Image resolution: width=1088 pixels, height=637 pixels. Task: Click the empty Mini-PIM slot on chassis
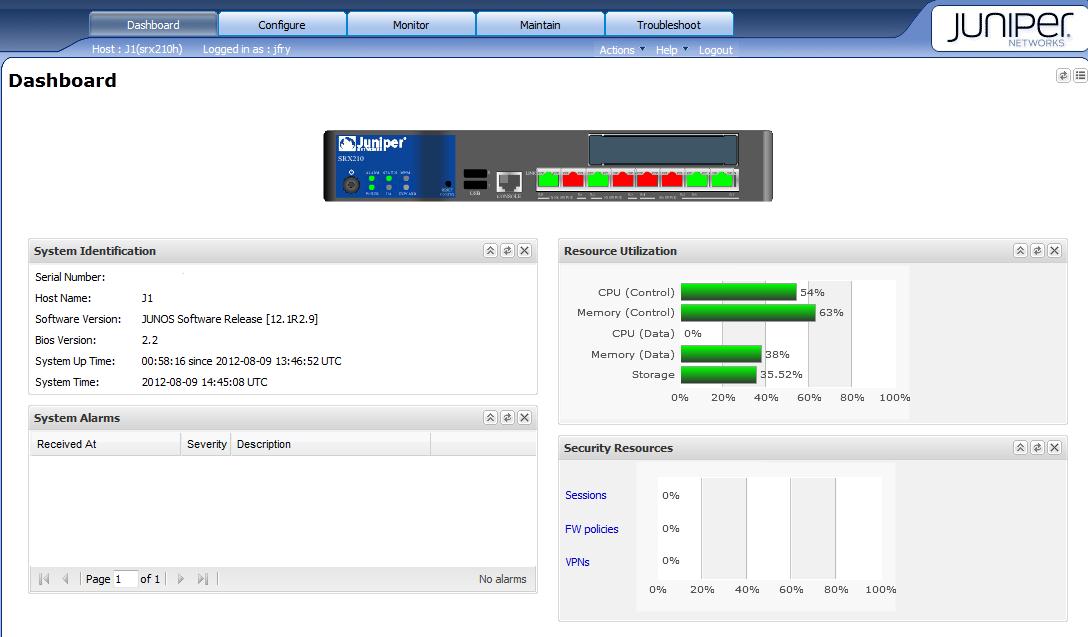pos(663,149)
